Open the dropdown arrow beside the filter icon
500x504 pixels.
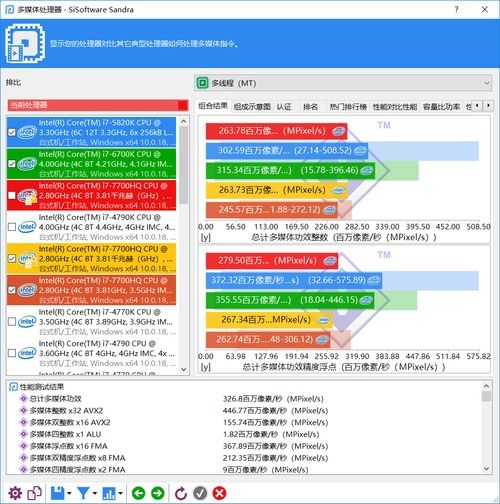95,493
